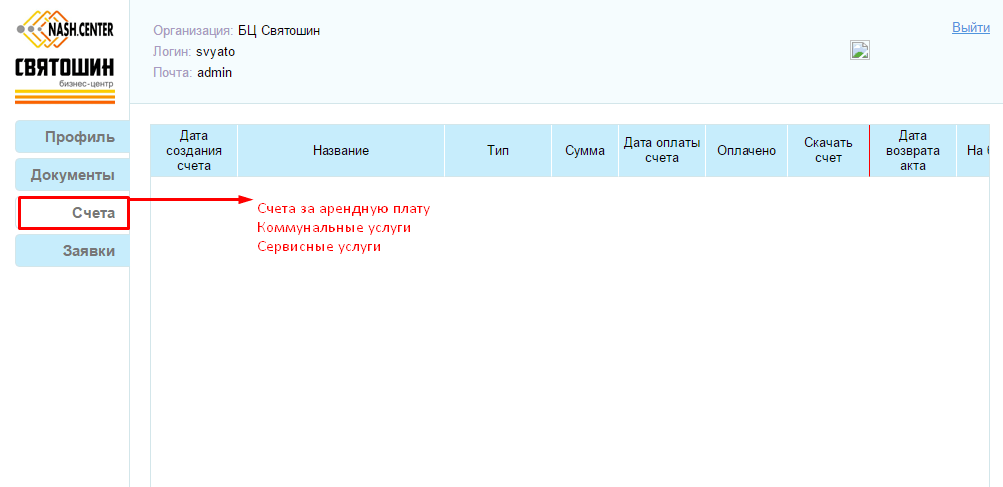Open the Документы sidebar tab
Image resolution: width=1003 pixels, height=487 pixels.
[72, 175]
